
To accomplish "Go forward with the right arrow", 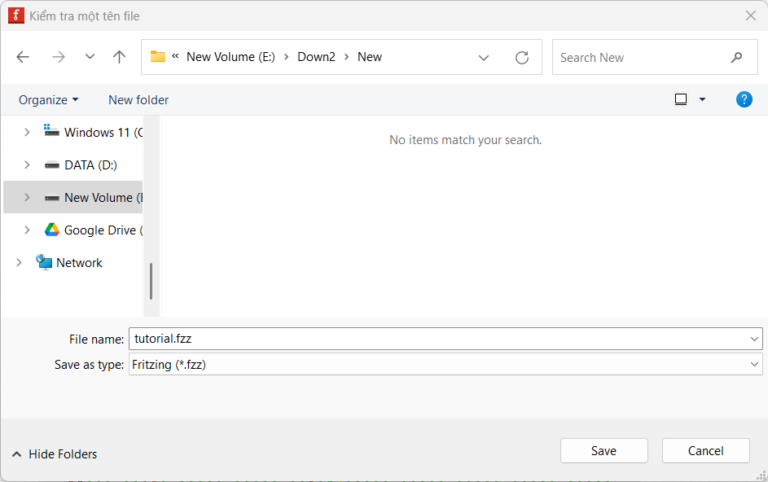I will pyautogui.click(x=58, y=57).
